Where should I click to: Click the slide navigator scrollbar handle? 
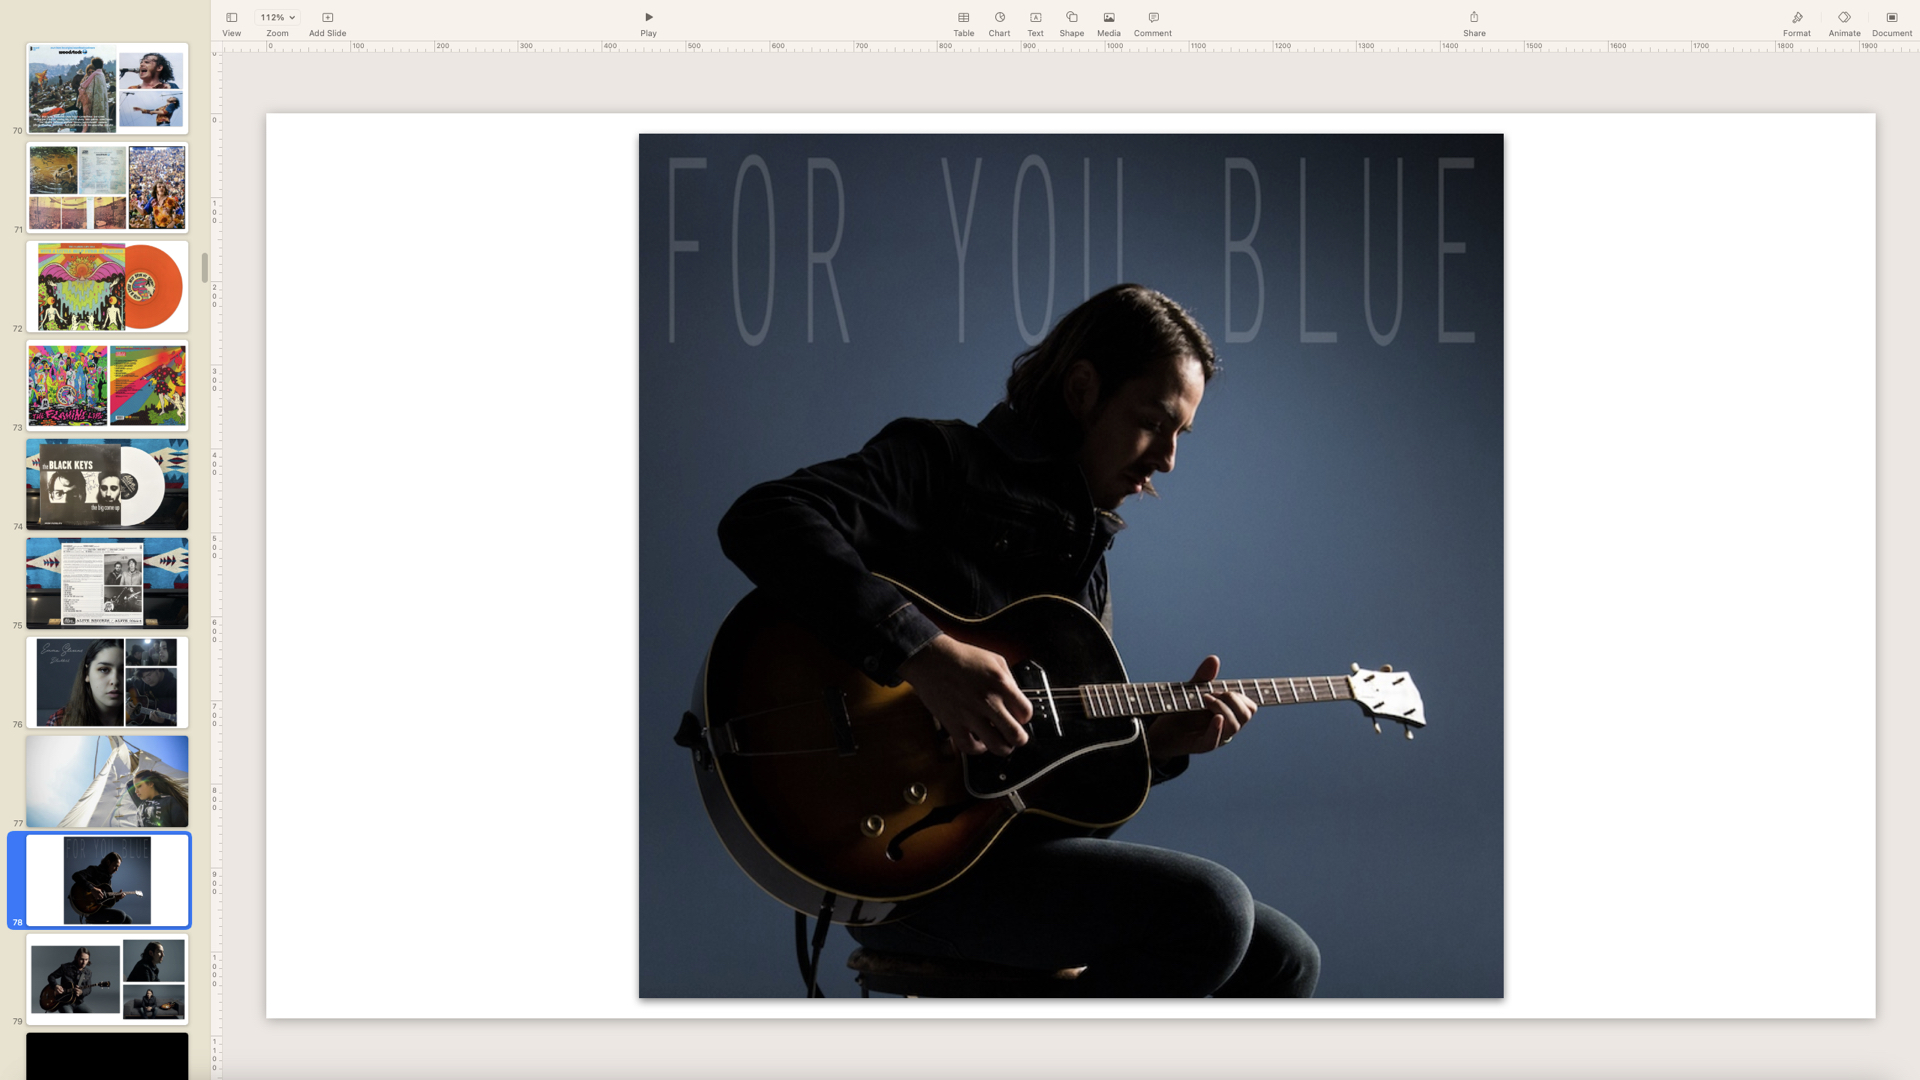coord(204,267)
